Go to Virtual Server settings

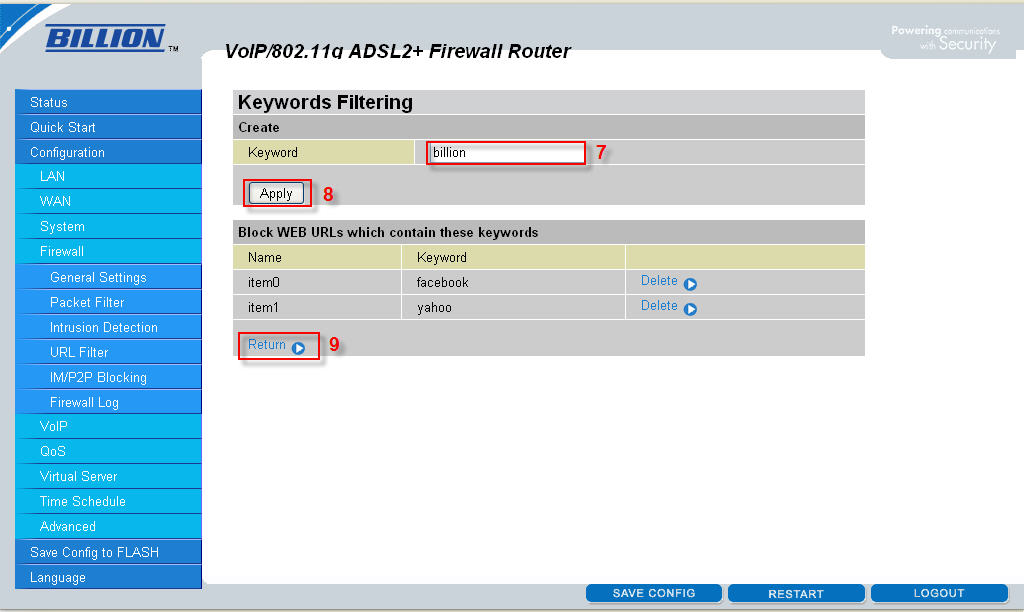[108, 476]
